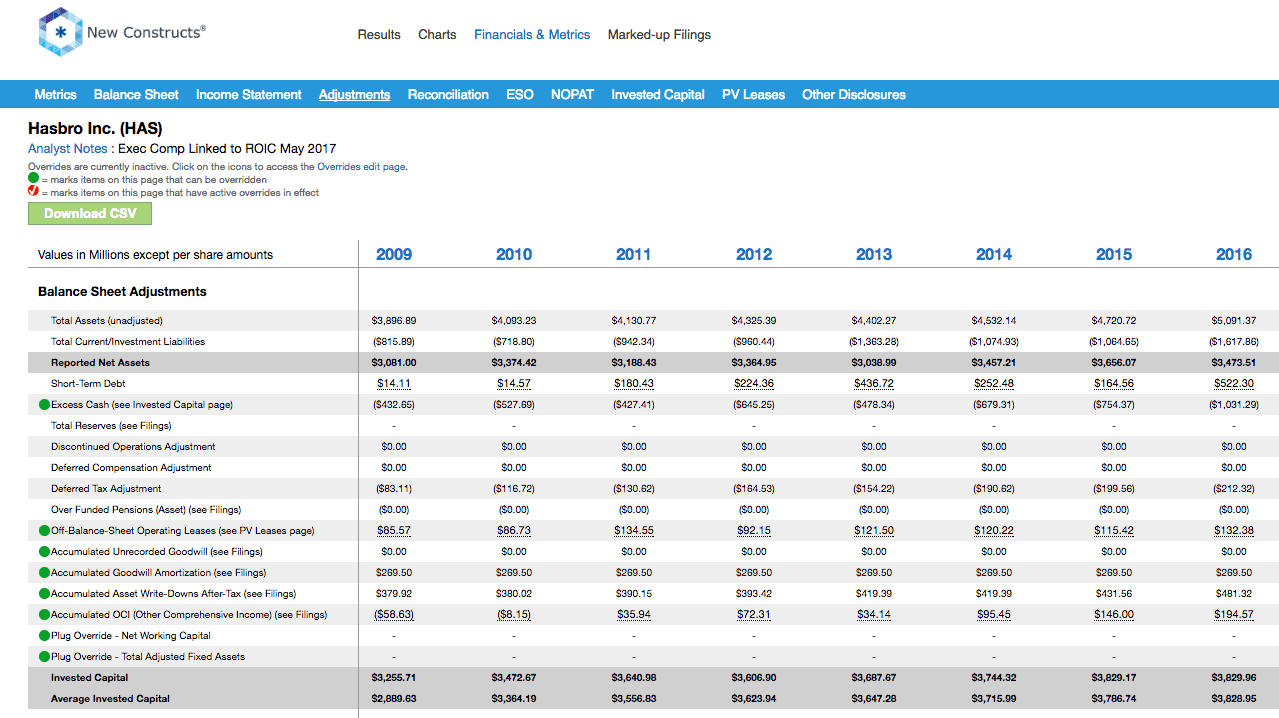
Task: Click the Total Current/Investment Liabilities label
Action: pyautogui.click(x=128, y=342)
